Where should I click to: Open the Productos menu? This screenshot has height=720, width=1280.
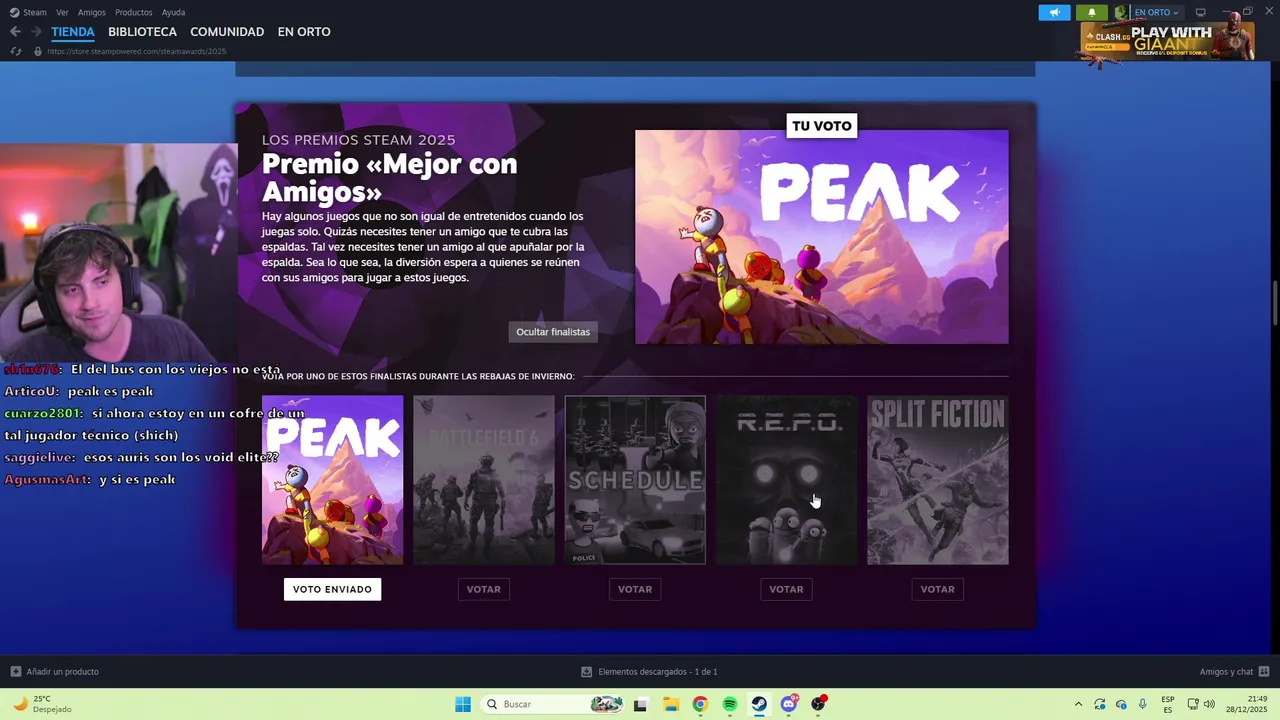click(134, 12)
